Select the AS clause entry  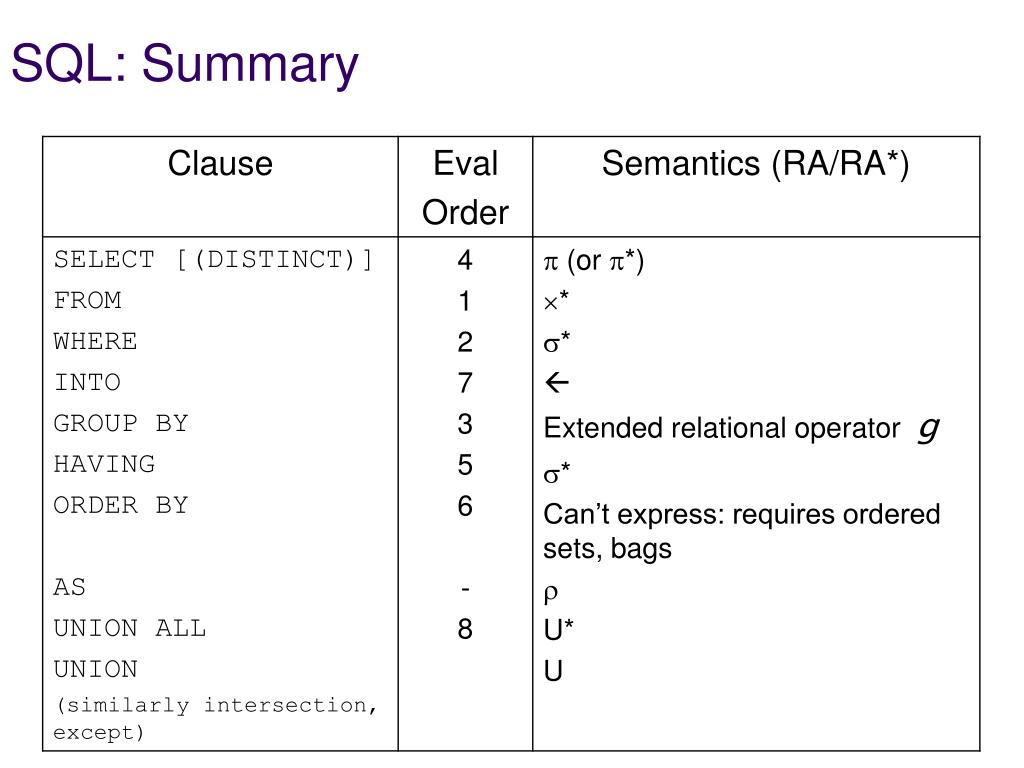click(x=70, y=587)
